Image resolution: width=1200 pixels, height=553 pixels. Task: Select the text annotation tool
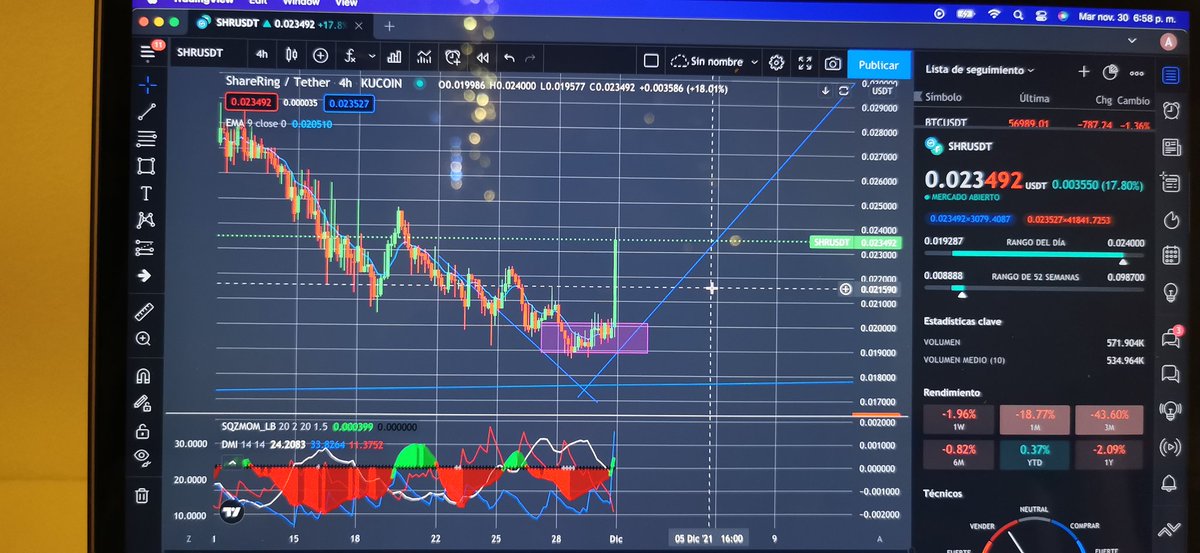click(x=146, y=193)
